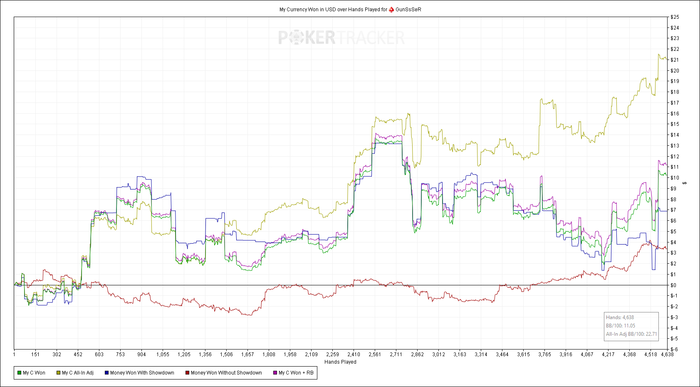
Task: Click the green My C Won legend swatch
Action: point(20,373)
